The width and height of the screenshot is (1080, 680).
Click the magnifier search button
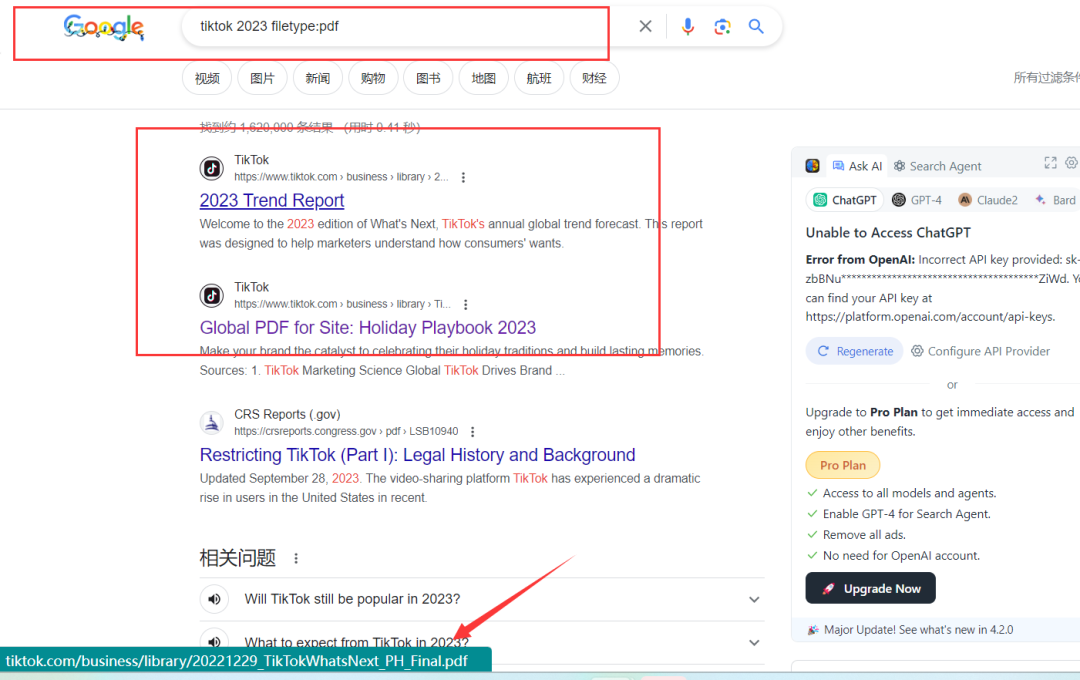(x=756, y=26)
